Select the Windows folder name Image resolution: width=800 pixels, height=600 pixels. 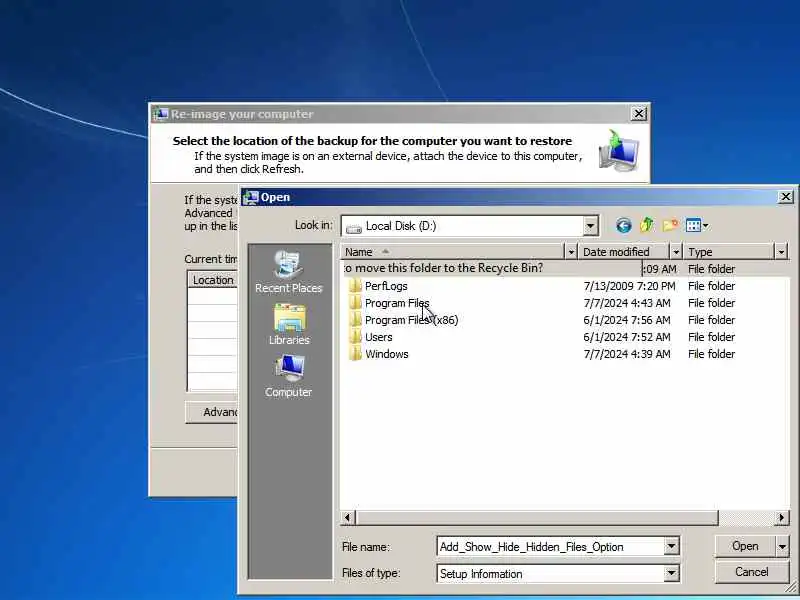coord(386,354)
